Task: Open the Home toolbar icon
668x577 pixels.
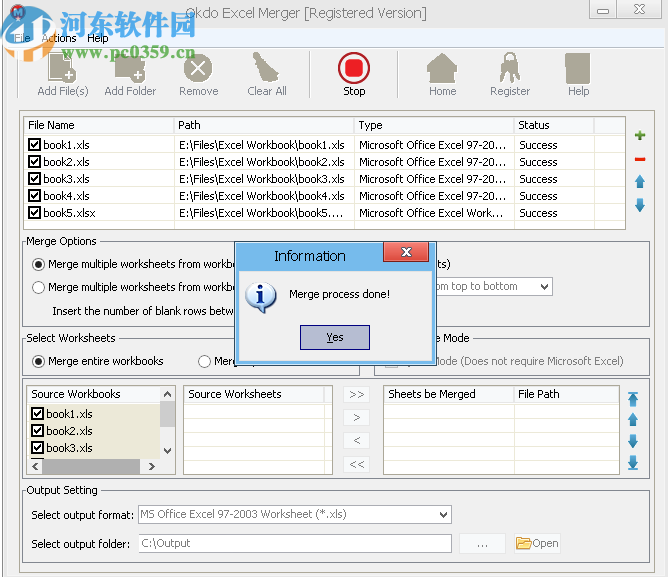Action: click(x=442, y=68)
